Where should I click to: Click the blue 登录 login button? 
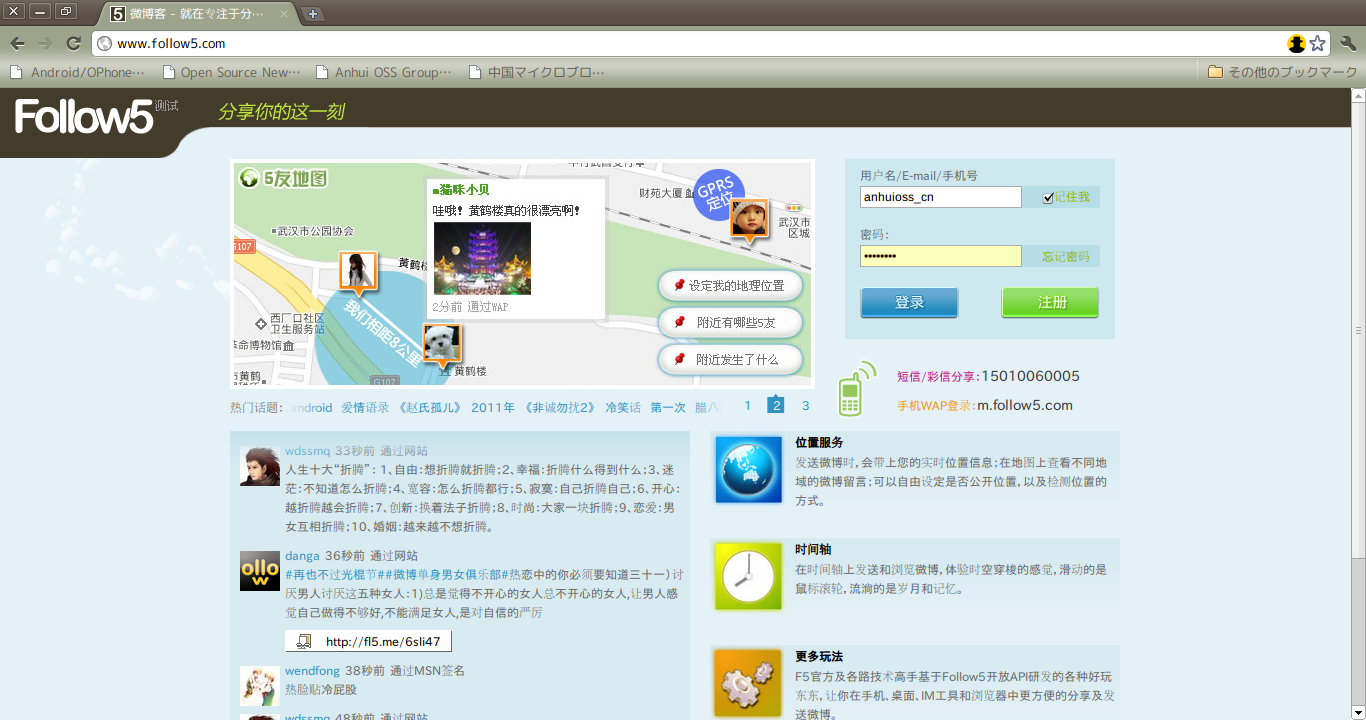point(909,303)
